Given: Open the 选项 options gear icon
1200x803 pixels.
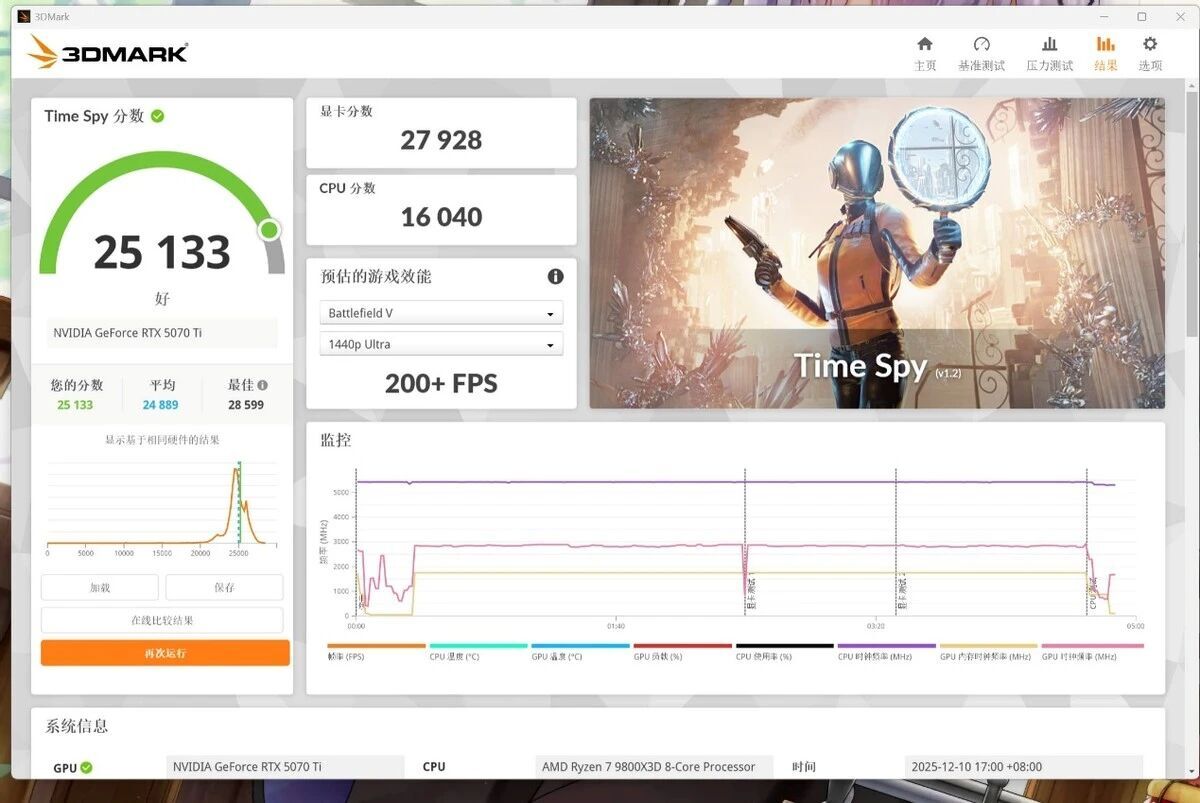Looking at the screenshot, I should [x=1150, y=44].
